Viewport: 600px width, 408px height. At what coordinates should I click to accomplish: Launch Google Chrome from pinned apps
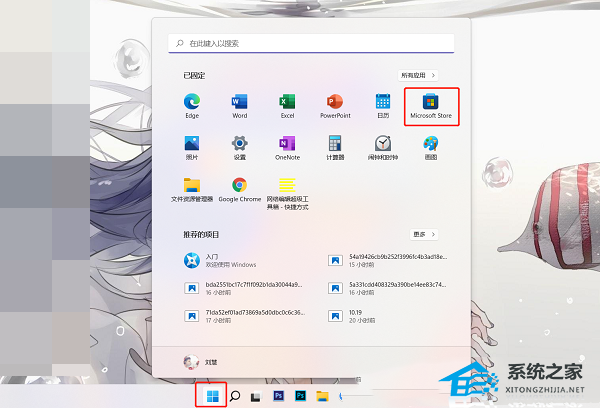pos(240,188)
